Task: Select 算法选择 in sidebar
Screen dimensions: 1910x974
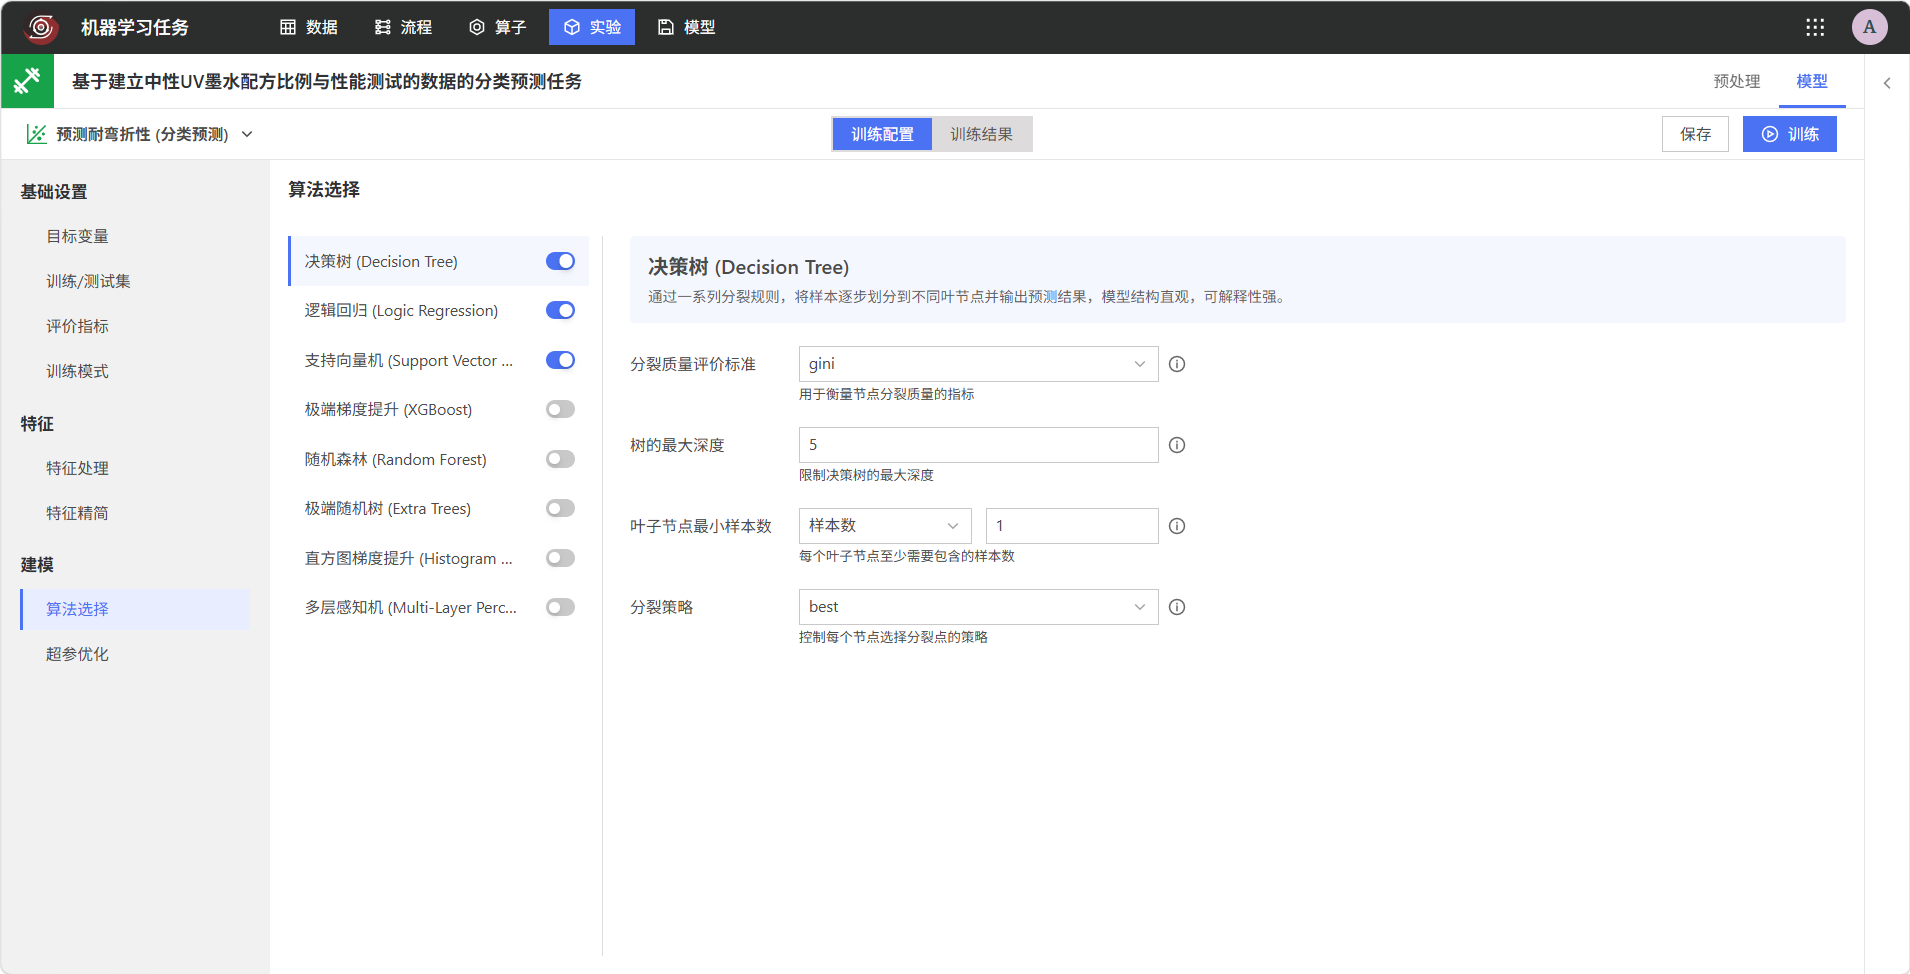Action: pyautogui.click(x=135, y=609)
